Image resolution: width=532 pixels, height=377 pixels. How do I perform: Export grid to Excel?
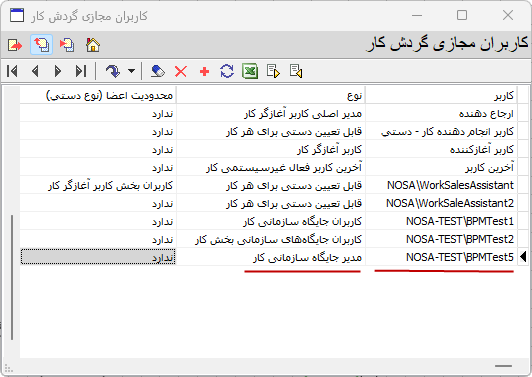250,71
